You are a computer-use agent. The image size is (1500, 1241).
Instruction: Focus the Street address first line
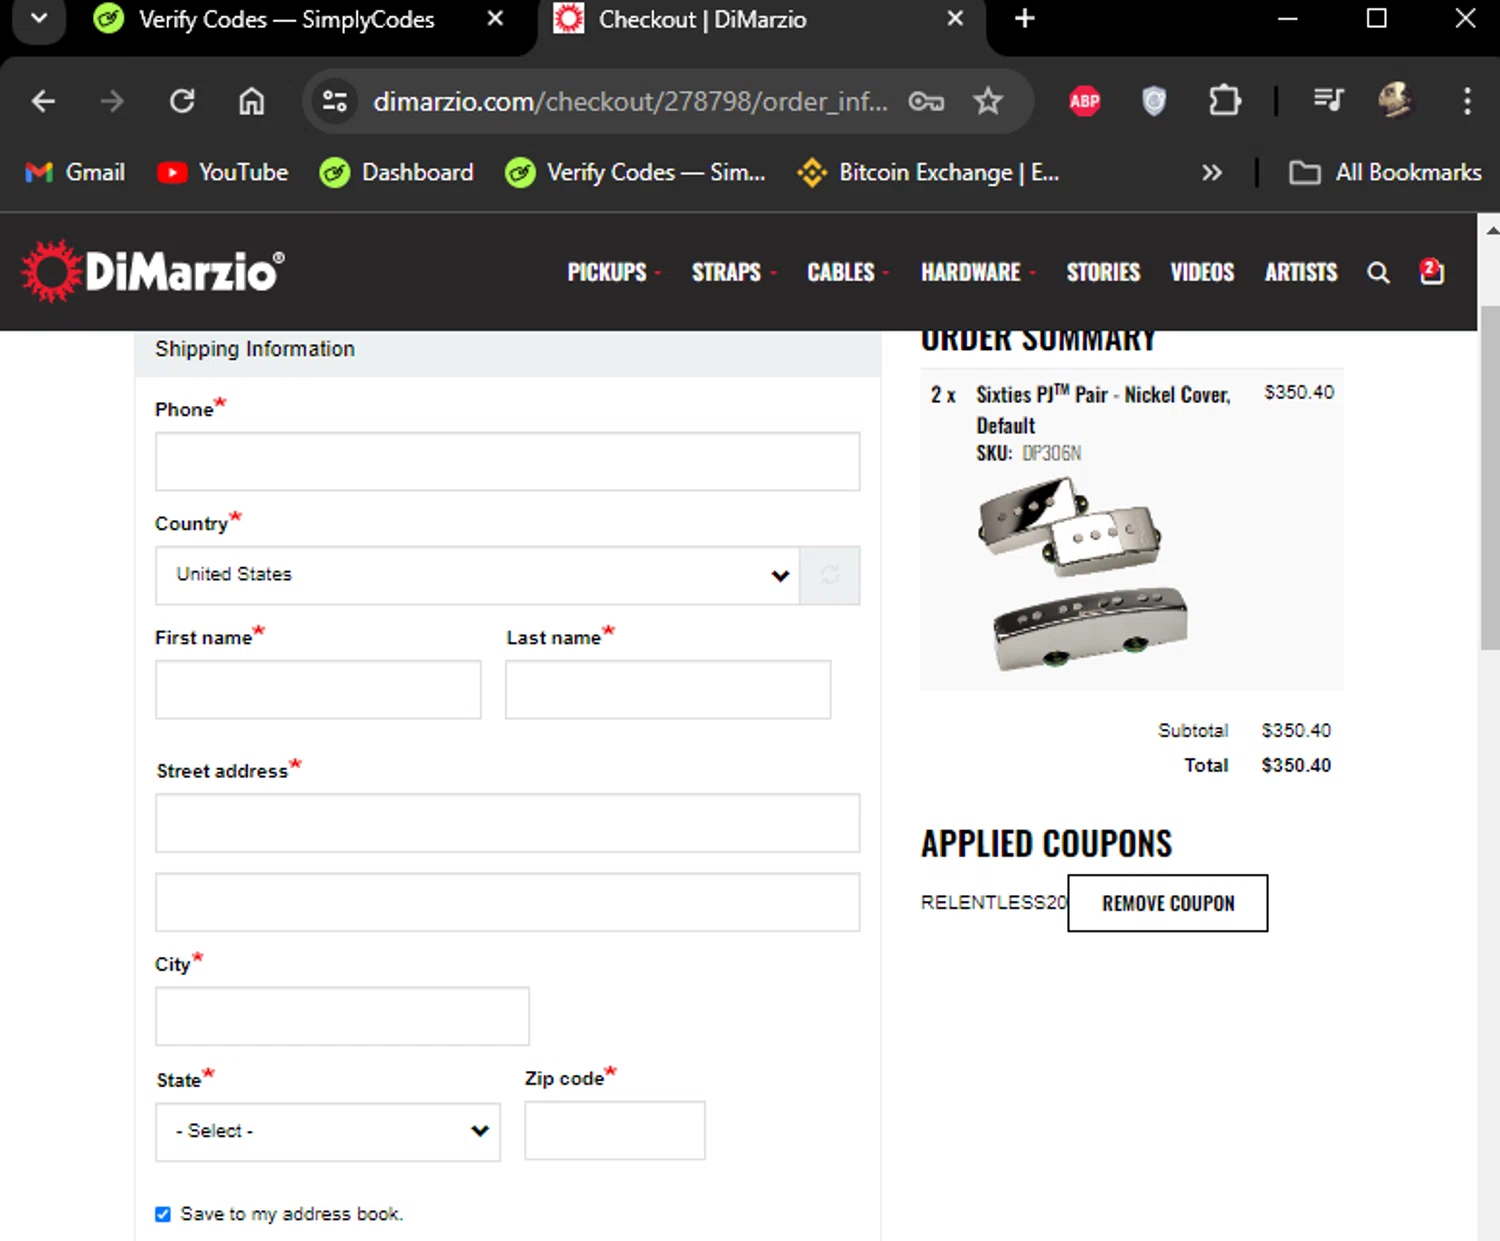507,823
